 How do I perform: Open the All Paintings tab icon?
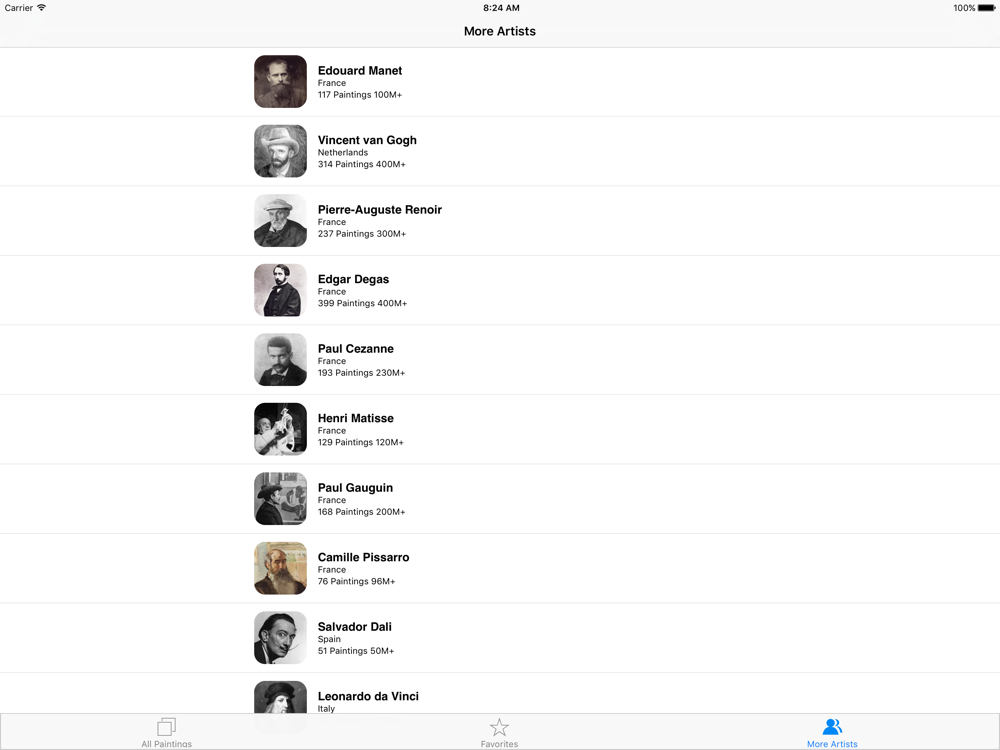click(x=166, y=726)
